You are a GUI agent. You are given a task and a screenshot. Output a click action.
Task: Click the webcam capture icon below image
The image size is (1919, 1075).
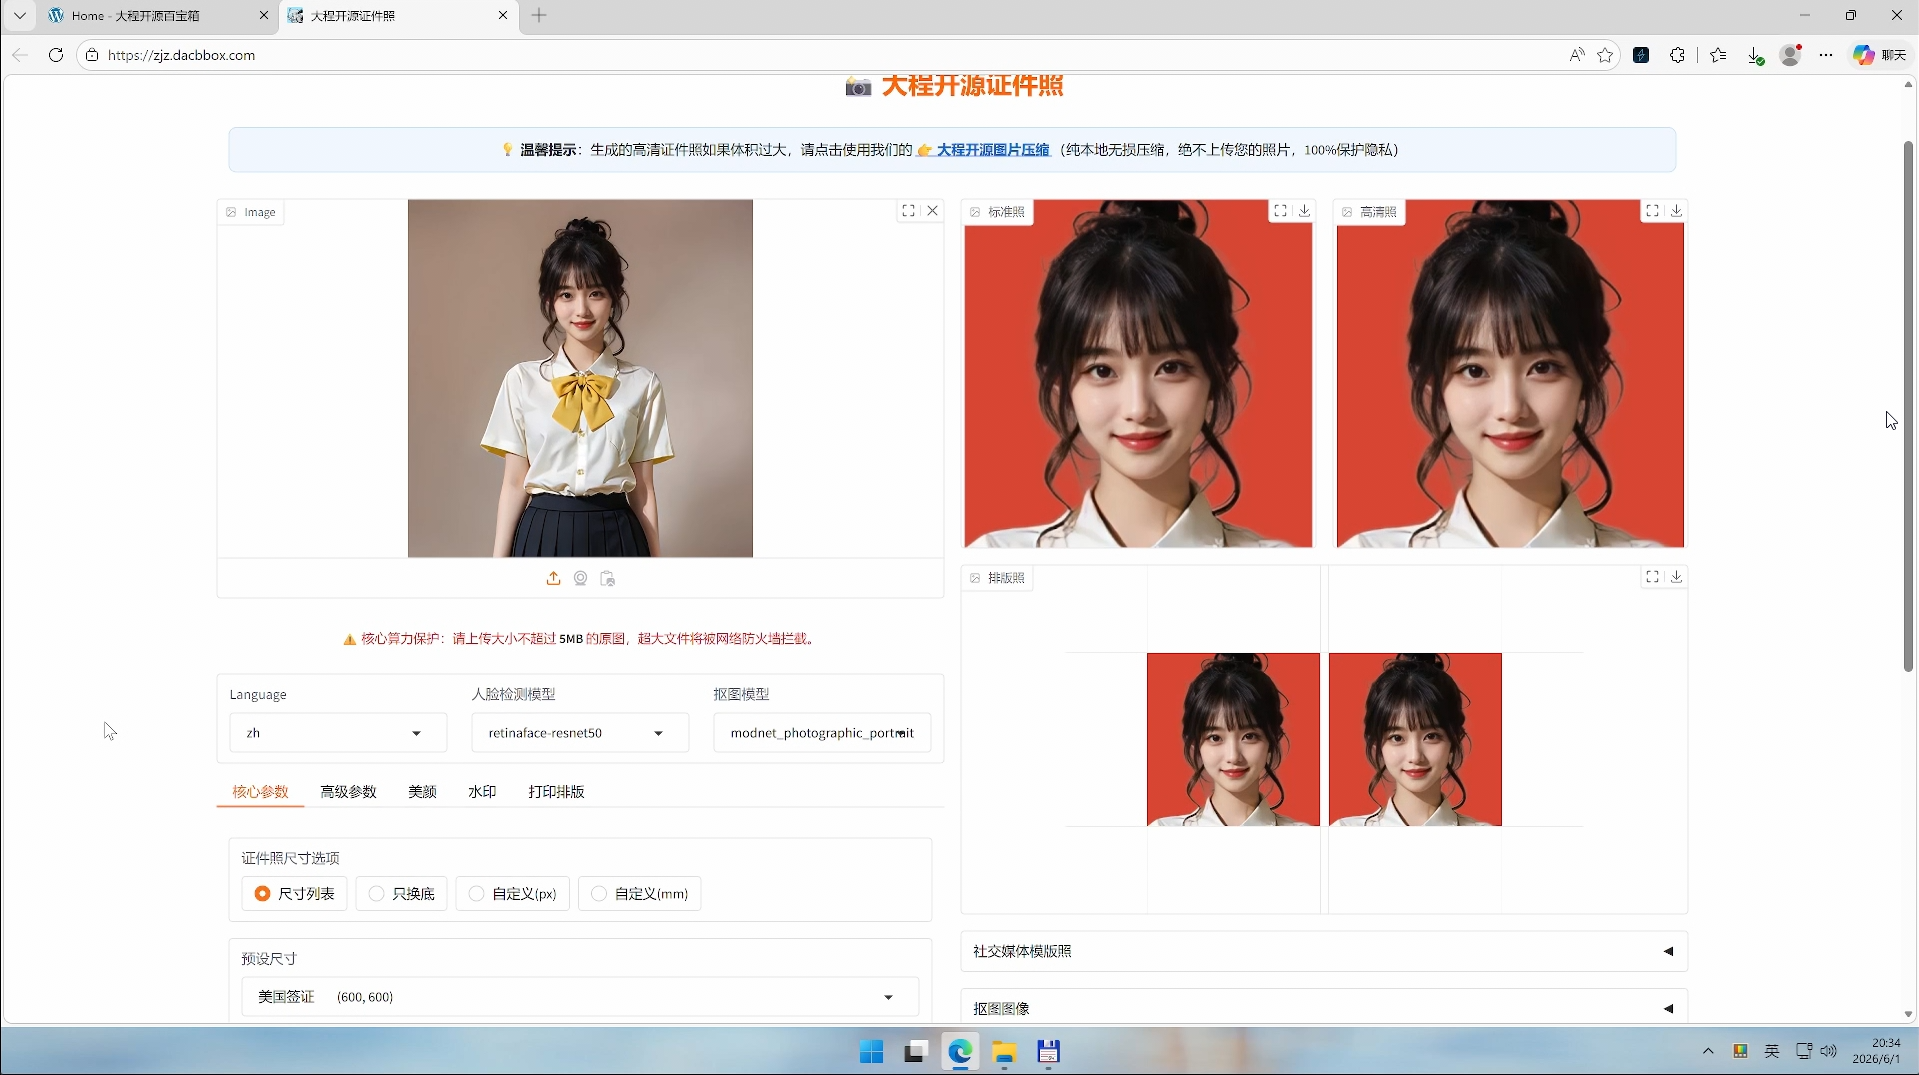click(x=580, y=578)
